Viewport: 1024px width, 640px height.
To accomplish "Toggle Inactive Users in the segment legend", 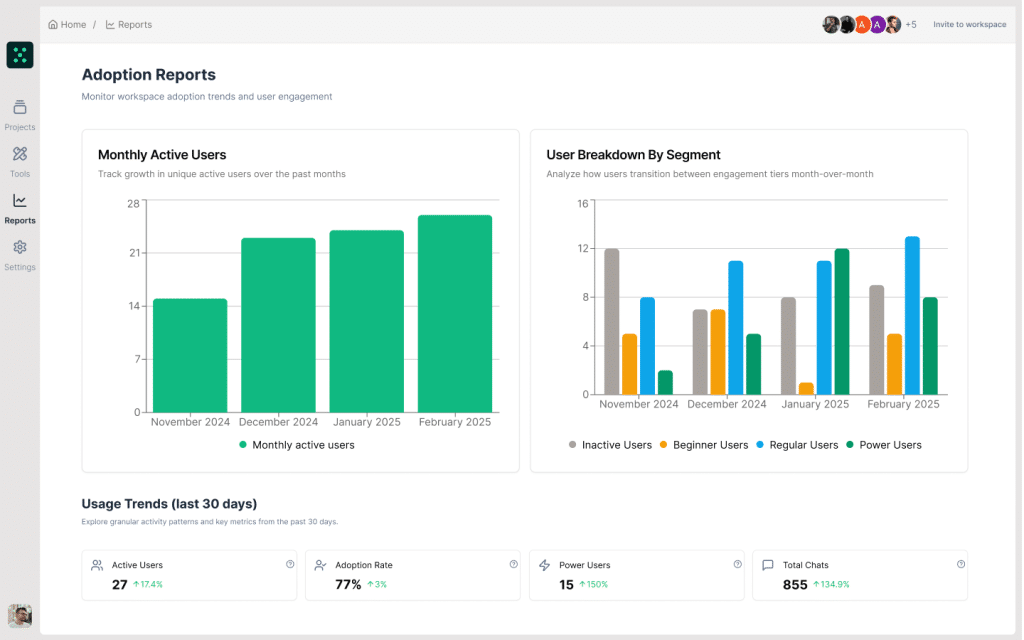I will click(x=610, y=444).
